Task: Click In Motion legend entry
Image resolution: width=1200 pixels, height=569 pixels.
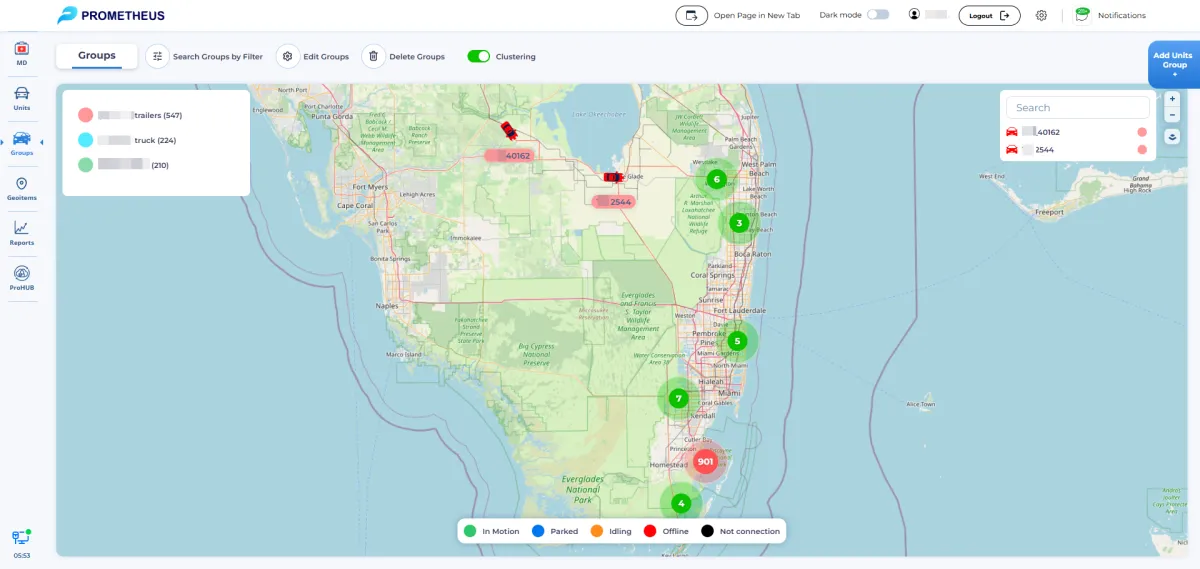Action: coord(492,531)
